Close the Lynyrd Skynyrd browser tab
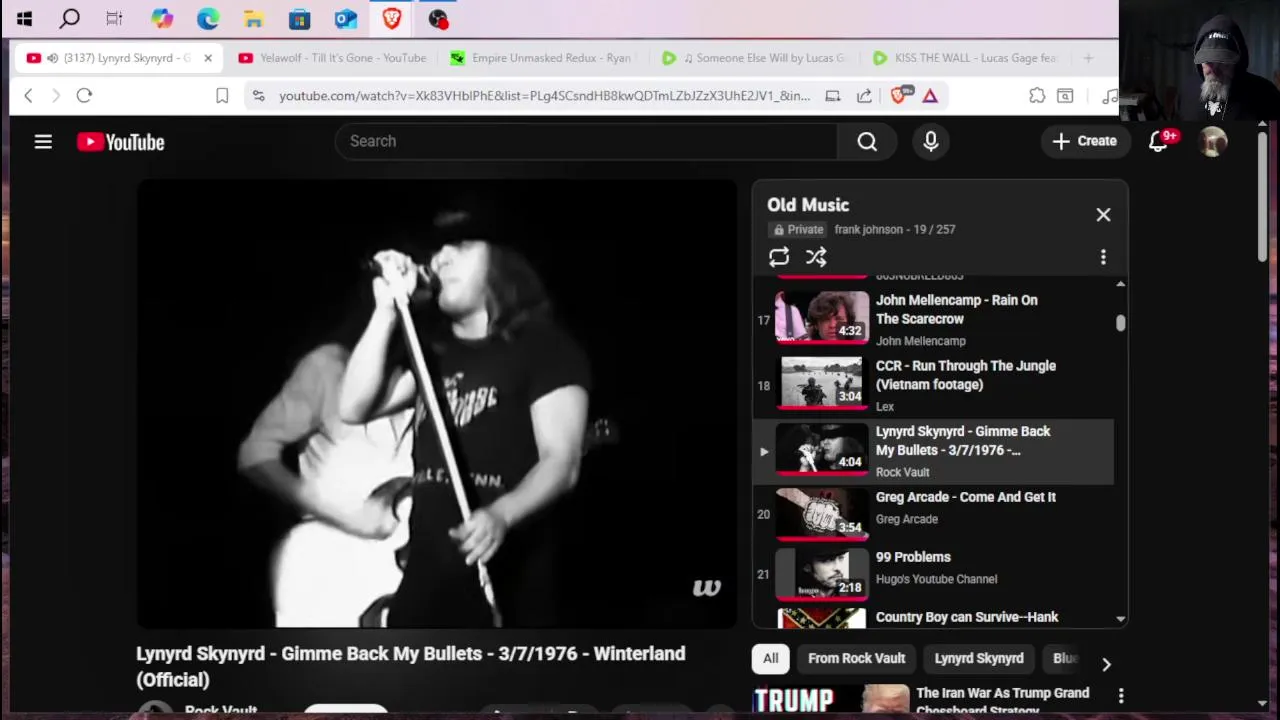1280x720 pixels. pyautogui.click(x=208, y=58)
